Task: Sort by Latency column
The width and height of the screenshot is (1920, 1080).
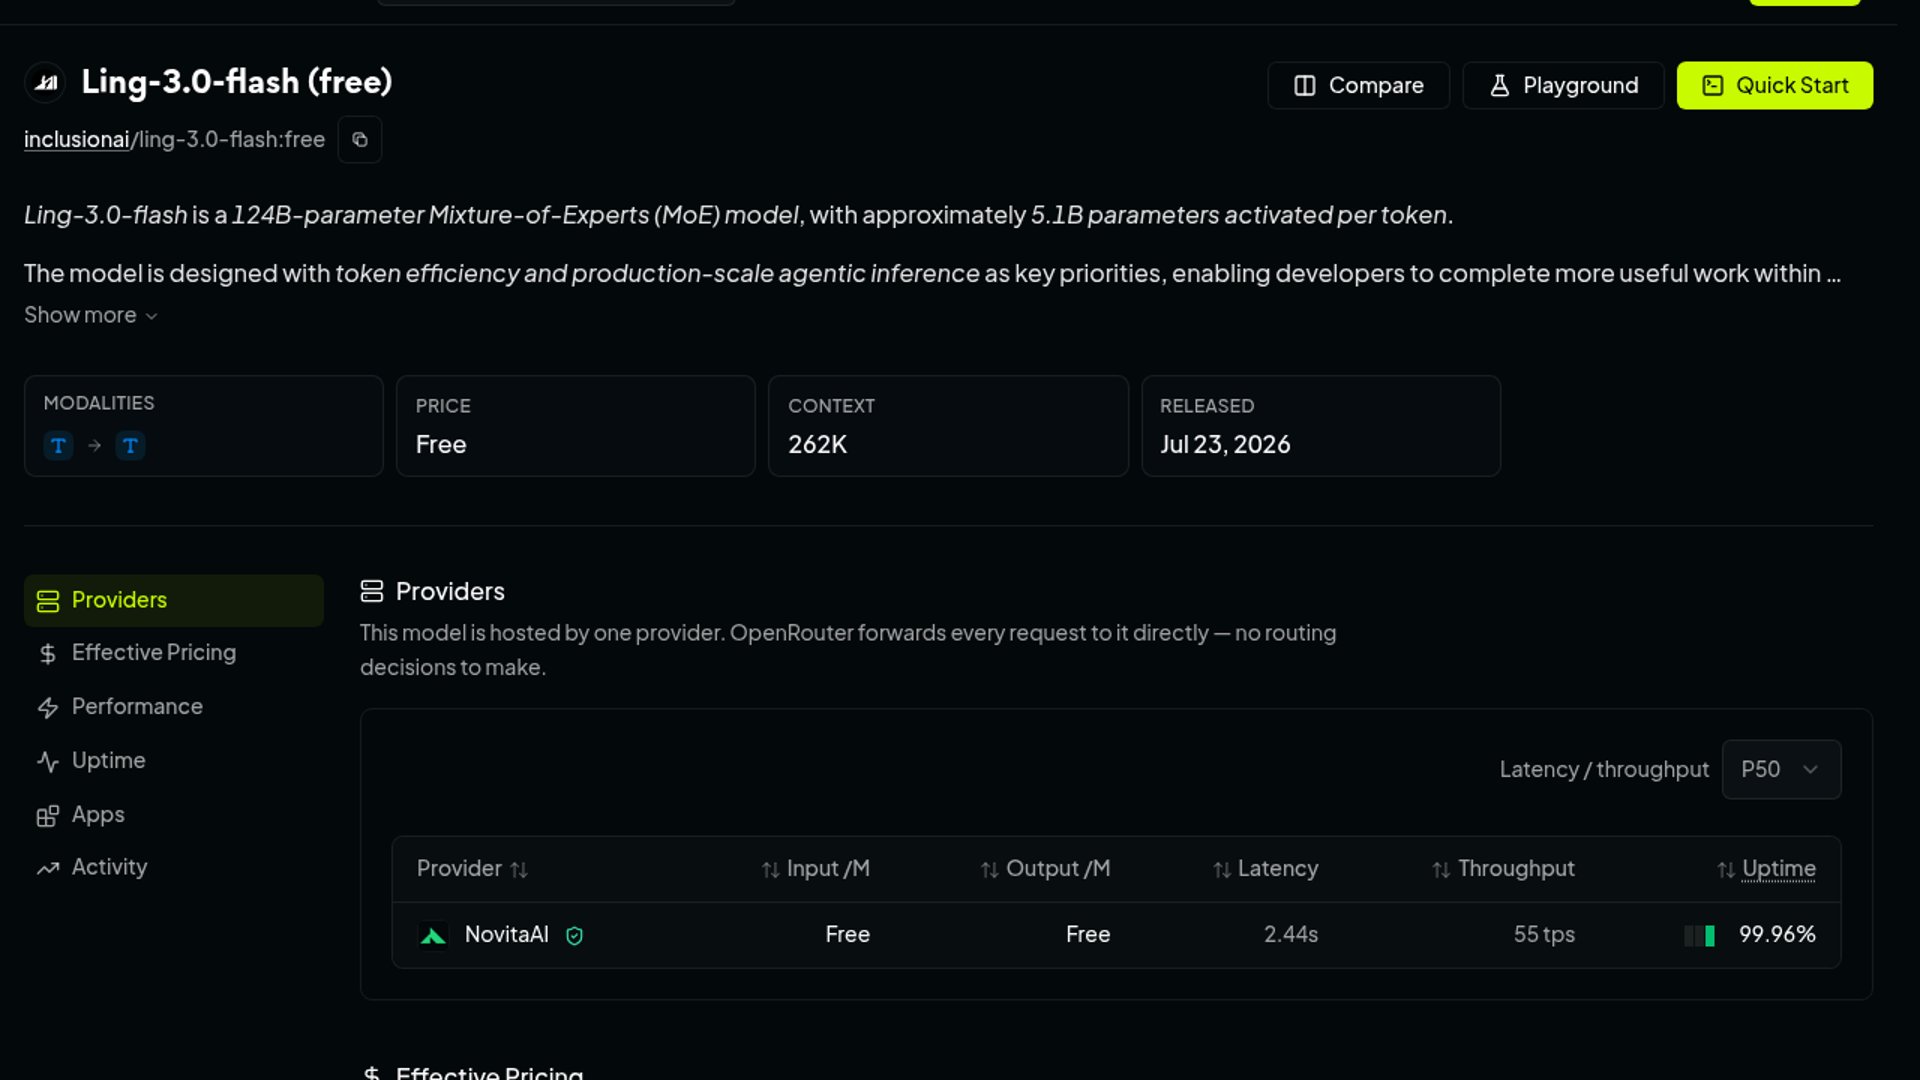Action: 1265,869
